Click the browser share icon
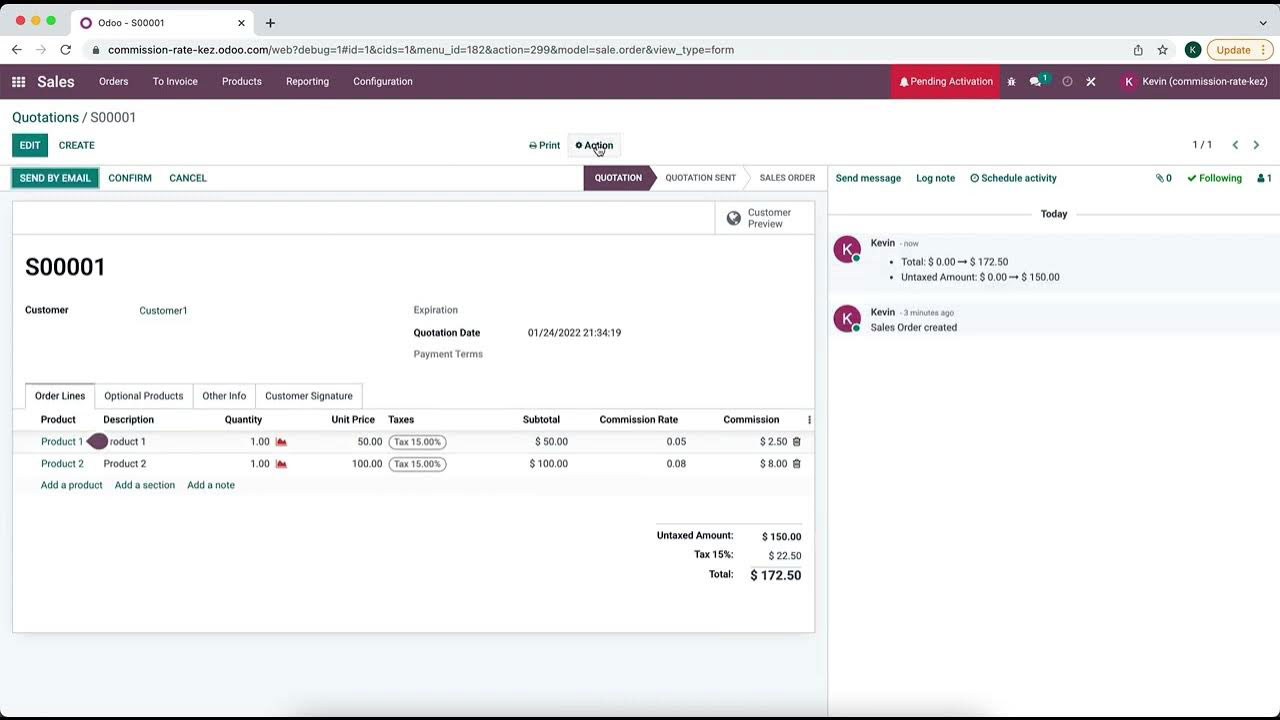The image size is (1280, 720). click(x=1138, y=50)
